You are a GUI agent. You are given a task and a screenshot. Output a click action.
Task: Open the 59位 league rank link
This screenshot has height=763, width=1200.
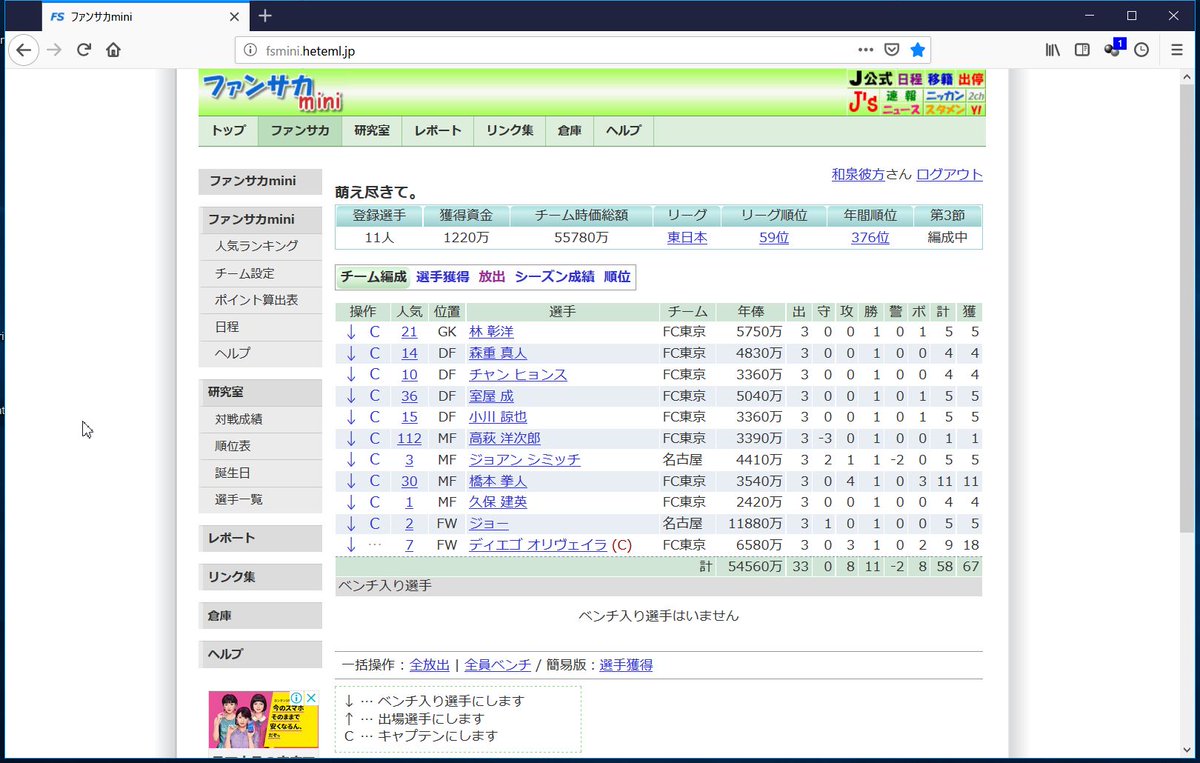[774, 238]
